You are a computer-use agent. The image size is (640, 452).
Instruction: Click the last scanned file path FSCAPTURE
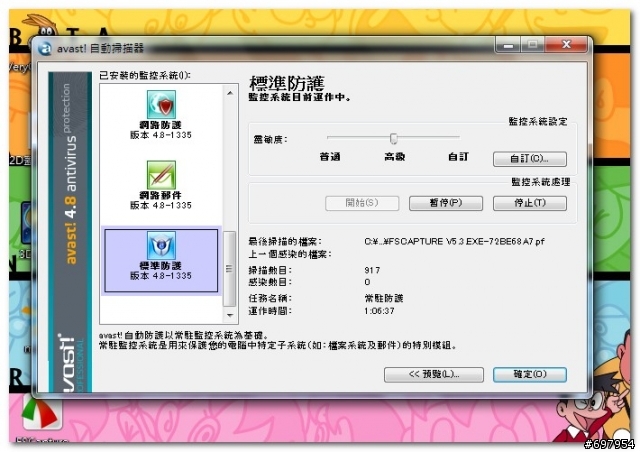coord(454,242)
